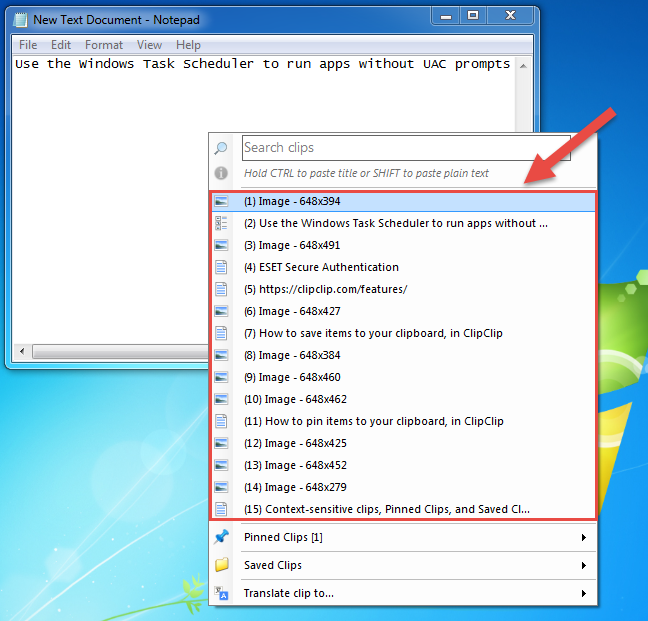Click the magnifier search icon

pos(221,148)
